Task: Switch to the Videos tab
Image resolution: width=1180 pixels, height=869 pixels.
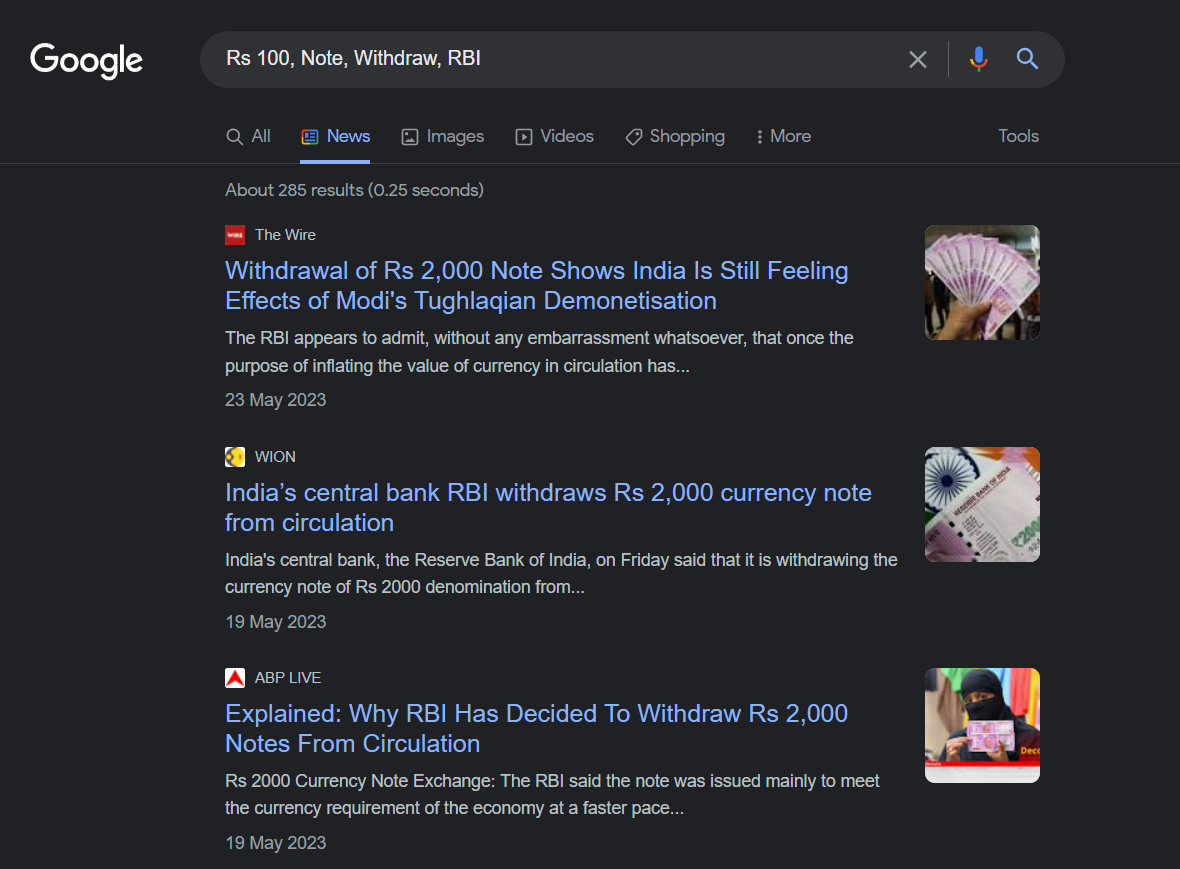Action: pyautogui.click(x=555, y=137)
